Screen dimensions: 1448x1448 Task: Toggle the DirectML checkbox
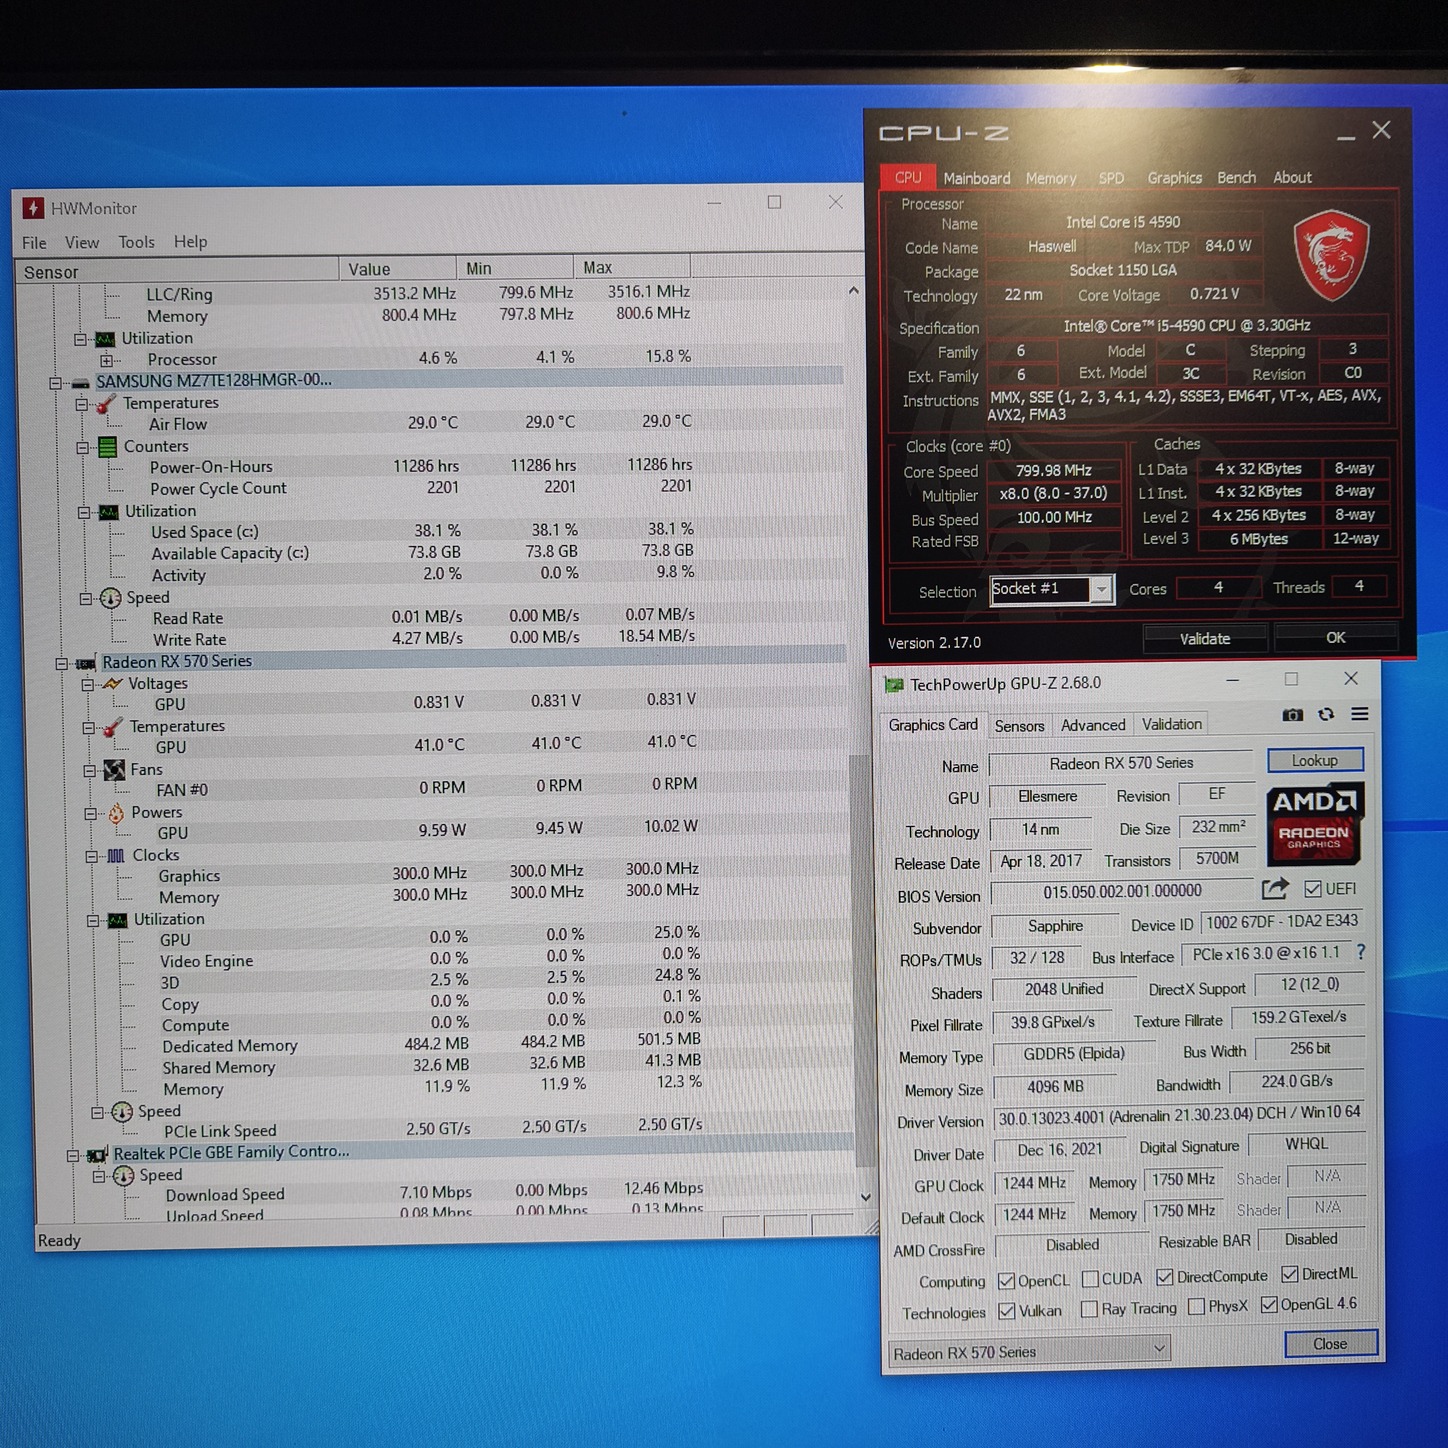tap(1290, 1274)
